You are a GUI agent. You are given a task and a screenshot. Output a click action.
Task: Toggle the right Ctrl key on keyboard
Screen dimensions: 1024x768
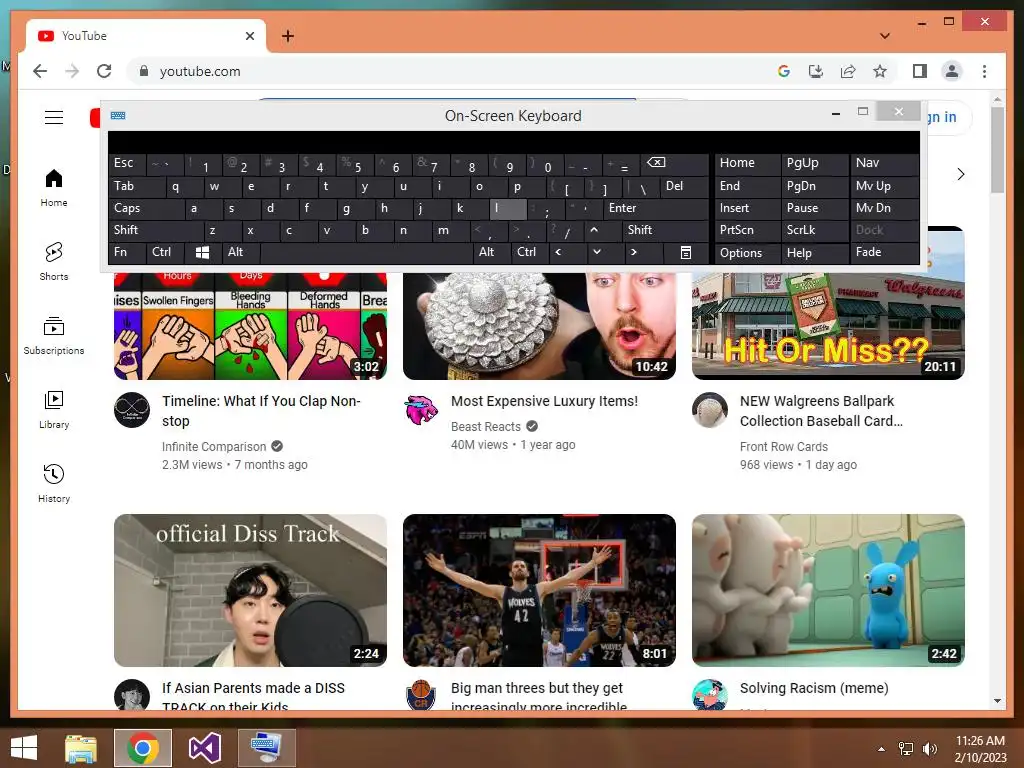(x=529, y=252)
